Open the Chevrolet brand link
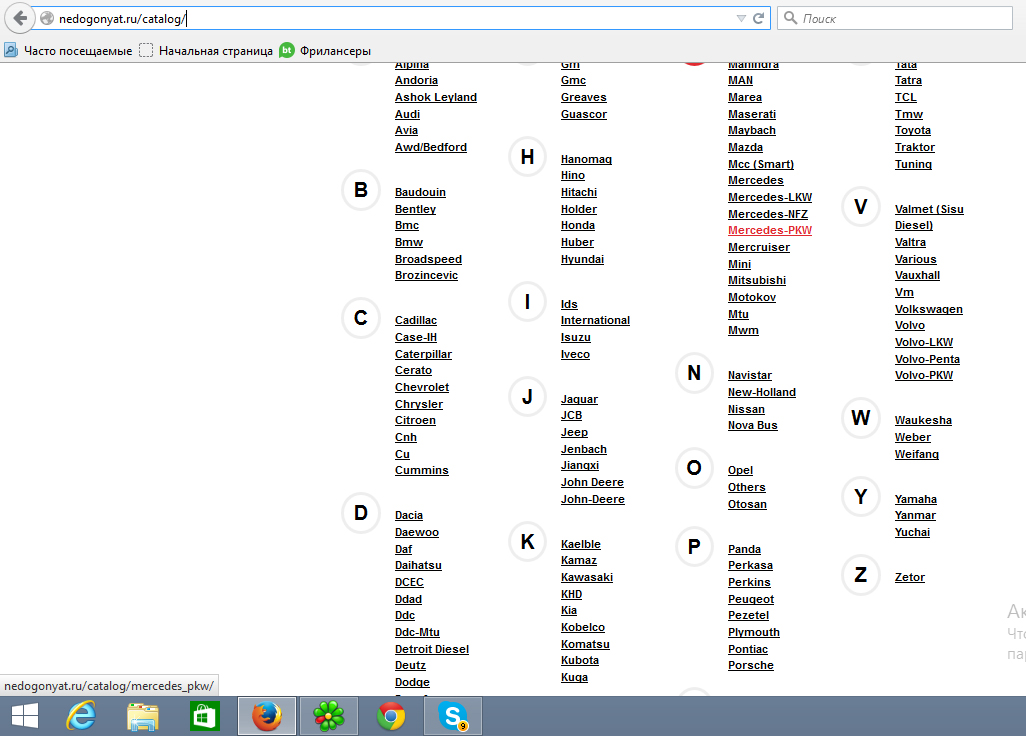This screenshot has width=1026, height=736. pyautogui.click(x=421, y=387)
